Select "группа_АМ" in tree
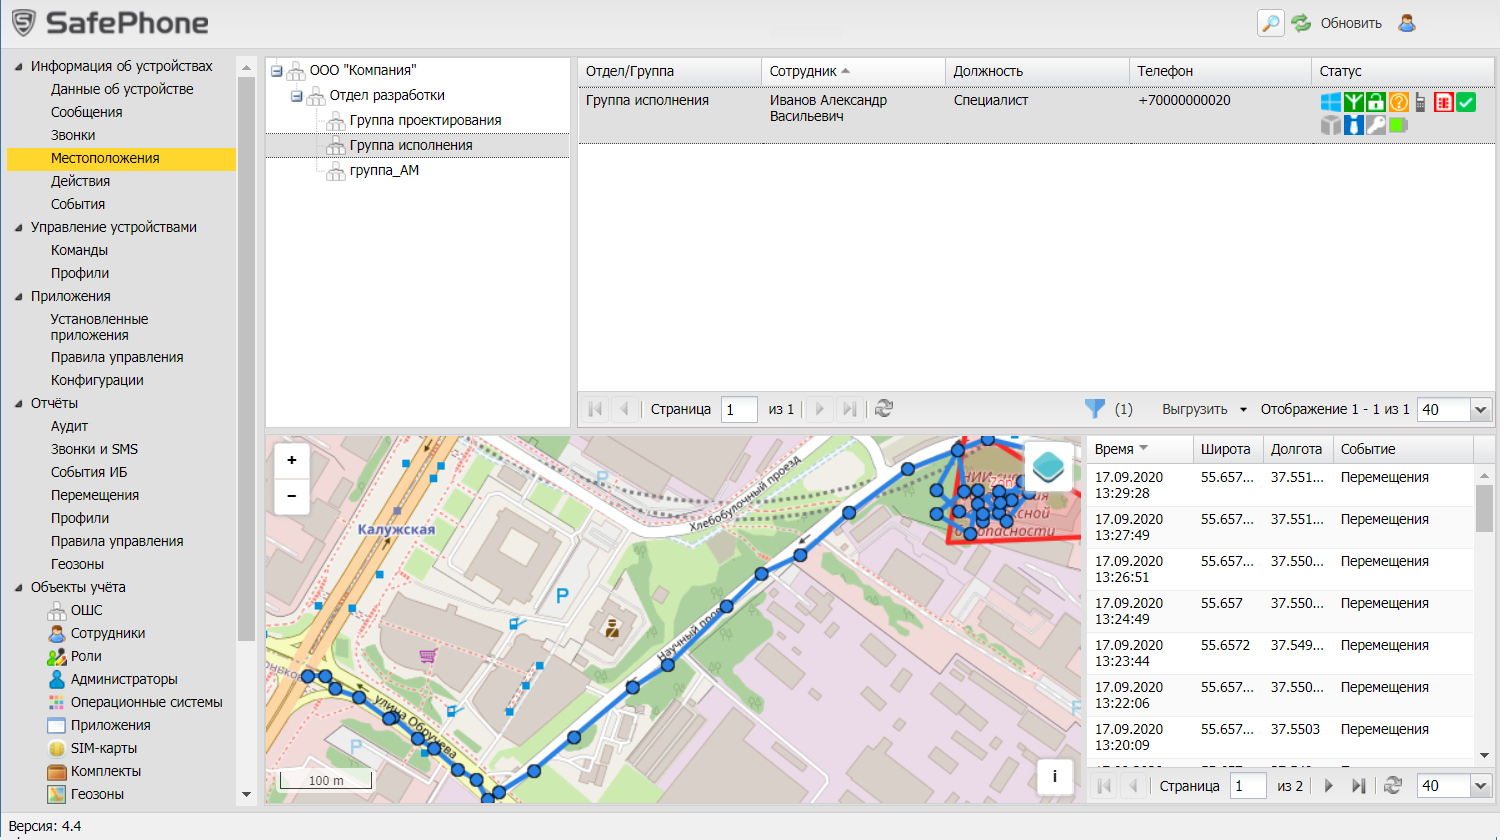 coord(384,170)
